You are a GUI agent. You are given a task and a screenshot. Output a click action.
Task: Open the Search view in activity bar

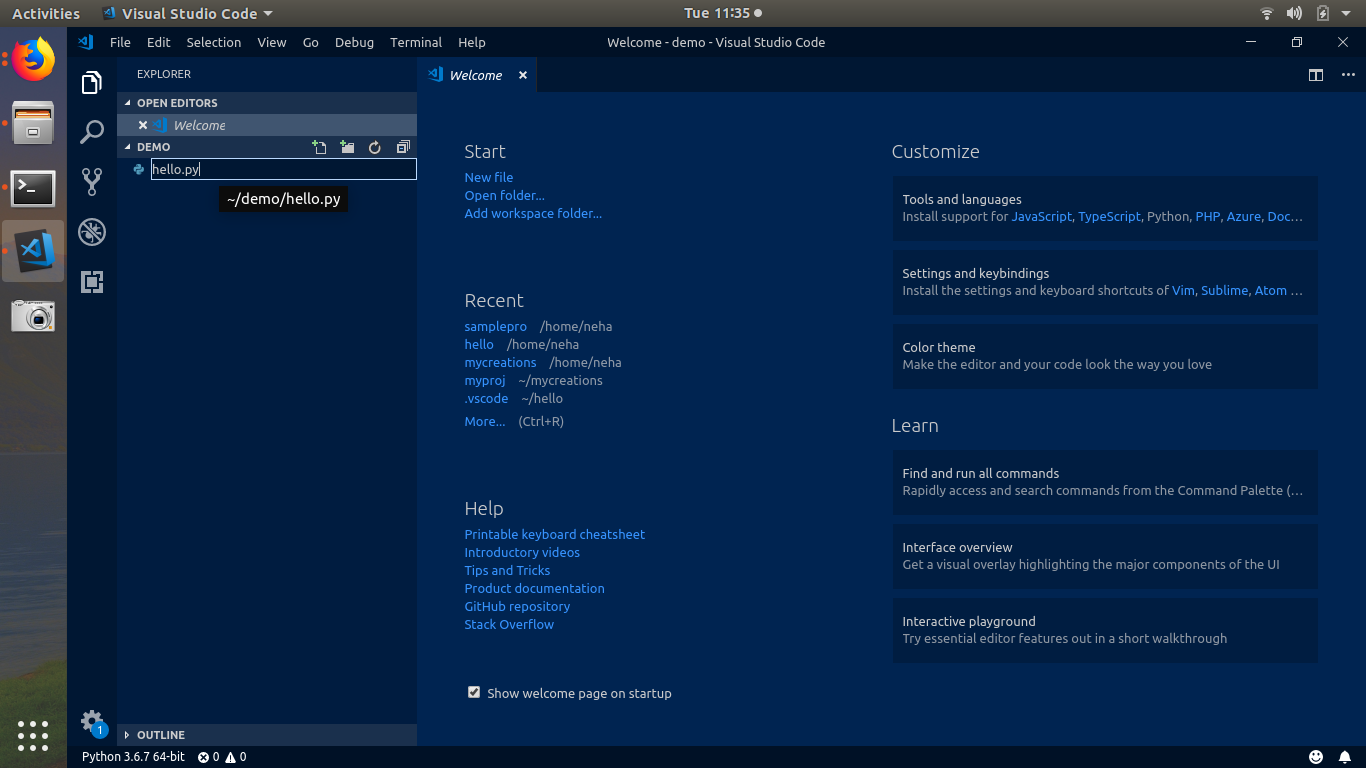92,132
